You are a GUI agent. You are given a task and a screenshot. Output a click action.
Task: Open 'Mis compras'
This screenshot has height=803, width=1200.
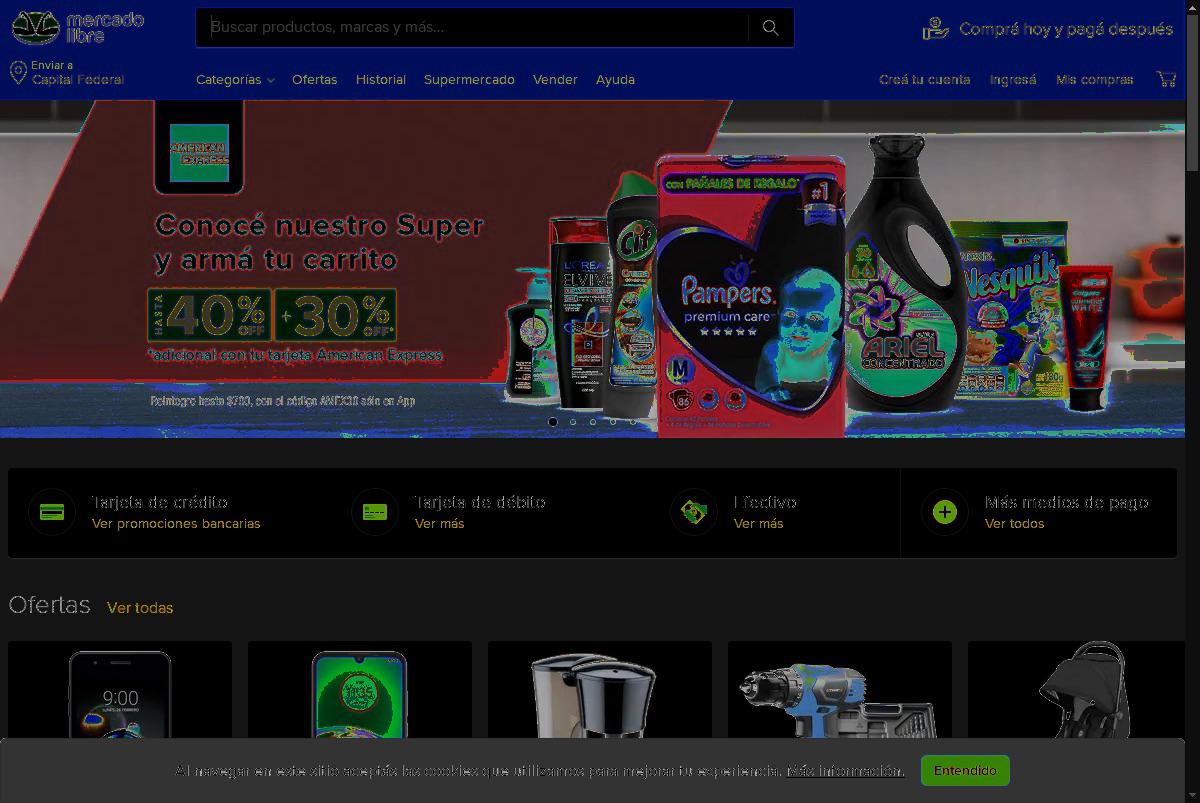(1095, 79)
